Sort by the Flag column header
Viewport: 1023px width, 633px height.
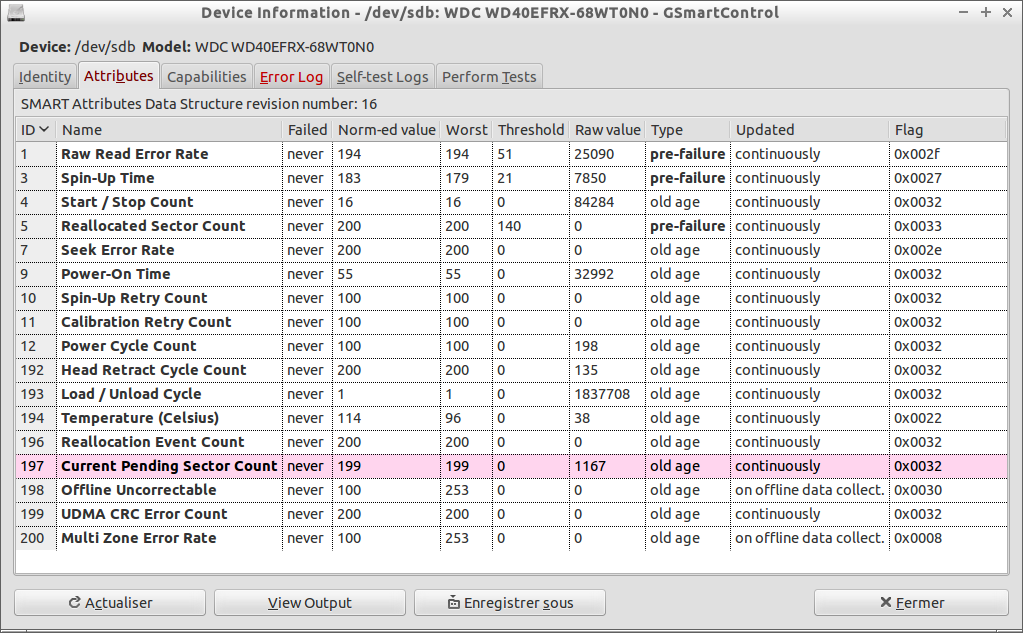948,130
